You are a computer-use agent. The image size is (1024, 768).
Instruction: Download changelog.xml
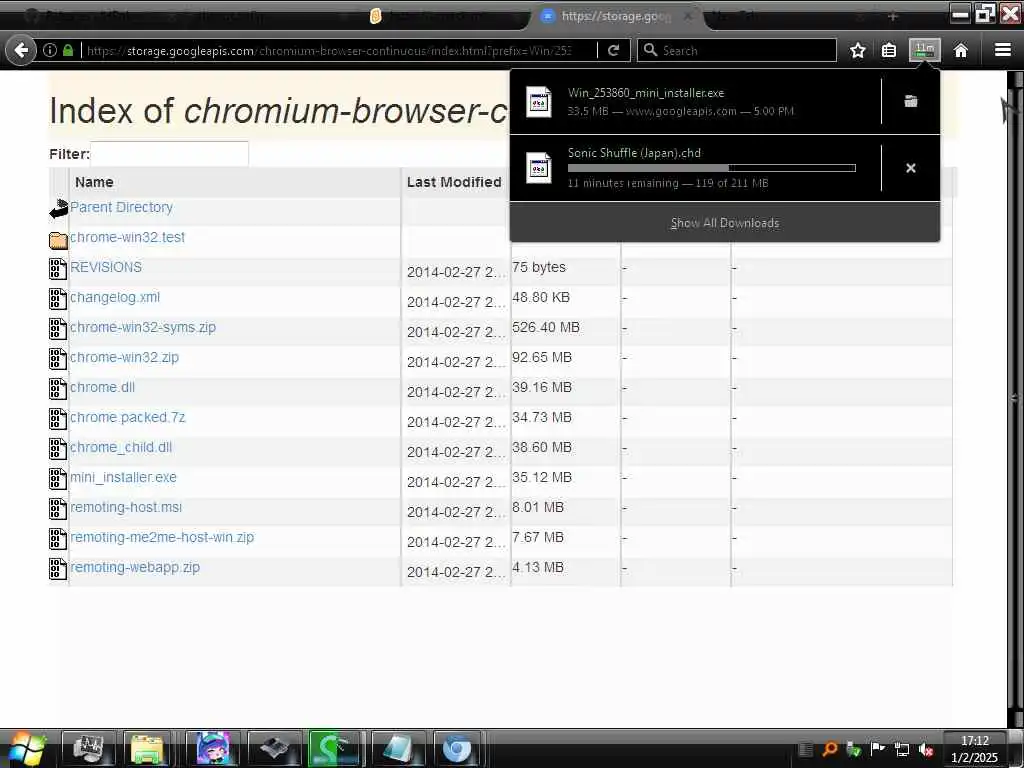tap(115, 297)
